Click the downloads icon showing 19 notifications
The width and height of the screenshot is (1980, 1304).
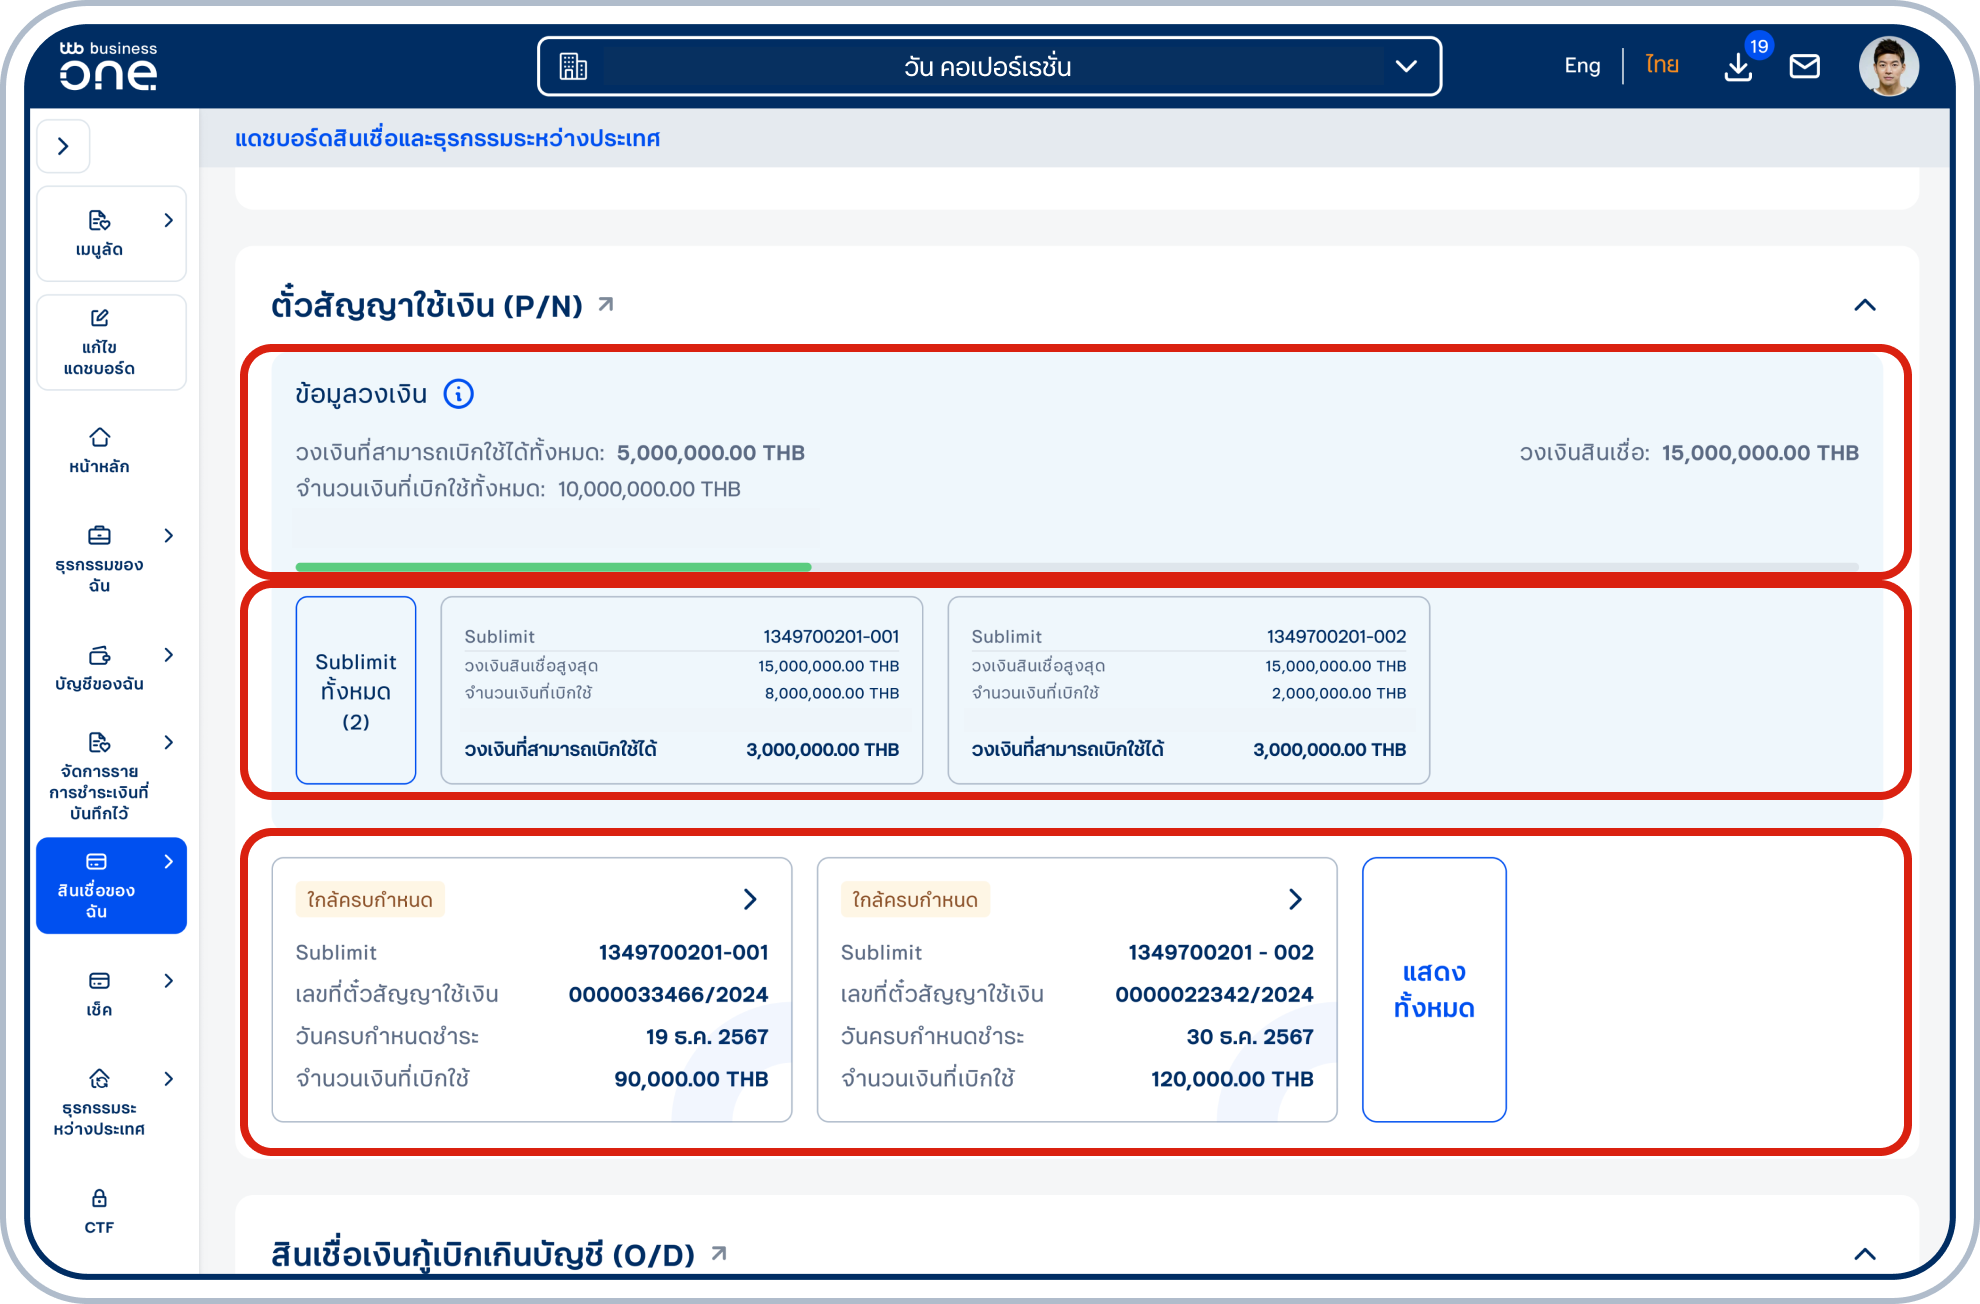1738,66
